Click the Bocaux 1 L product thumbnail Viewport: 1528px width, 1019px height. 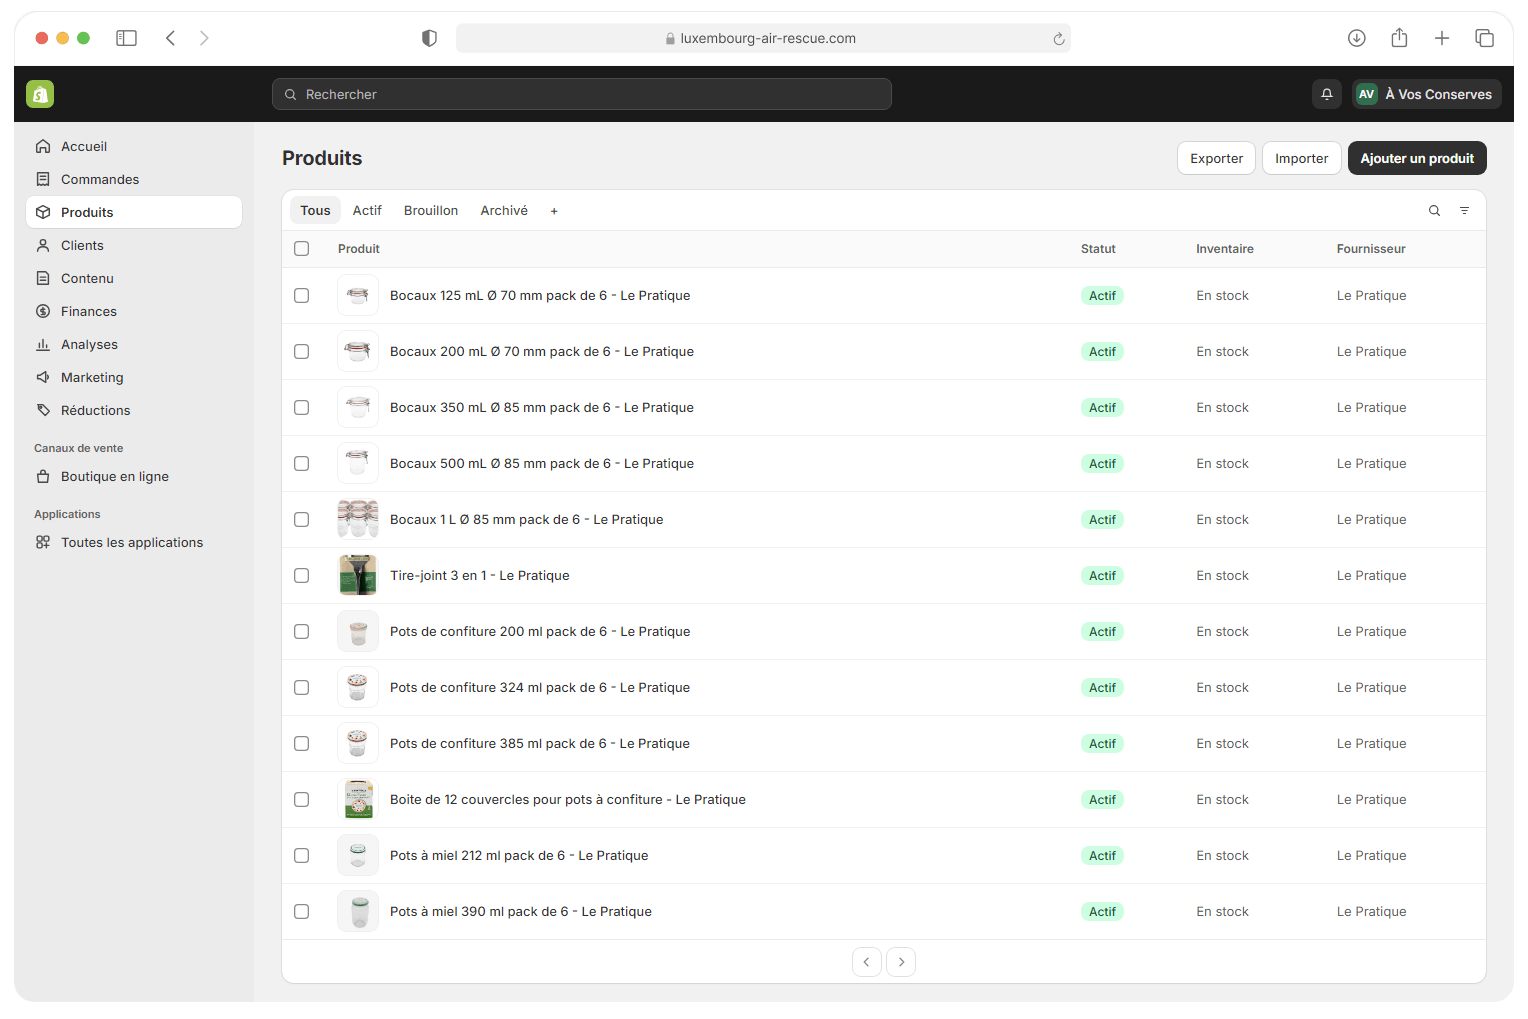pos(358,520)
